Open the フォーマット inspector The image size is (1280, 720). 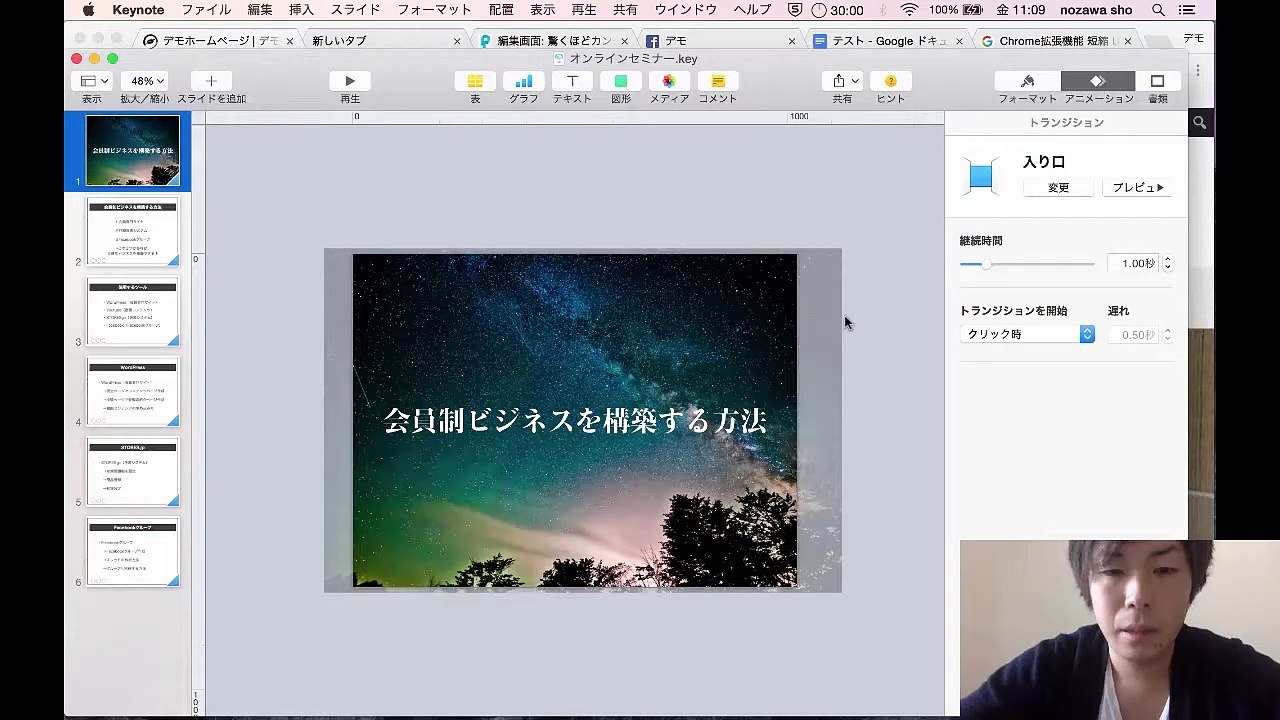tap(1027, 81)
